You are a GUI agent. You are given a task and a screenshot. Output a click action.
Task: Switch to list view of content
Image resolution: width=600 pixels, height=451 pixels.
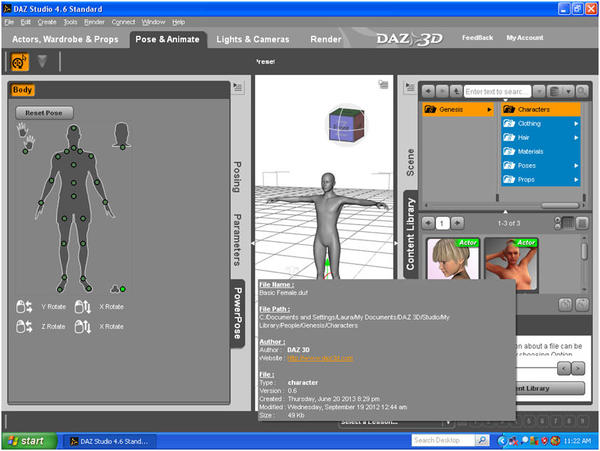(582, 223)
